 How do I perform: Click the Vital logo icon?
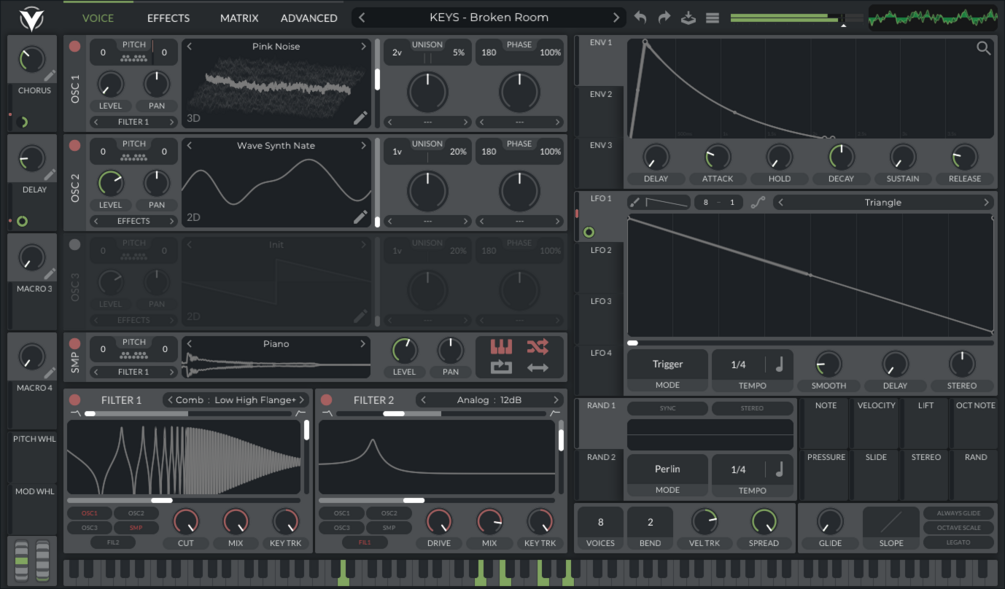31,19
